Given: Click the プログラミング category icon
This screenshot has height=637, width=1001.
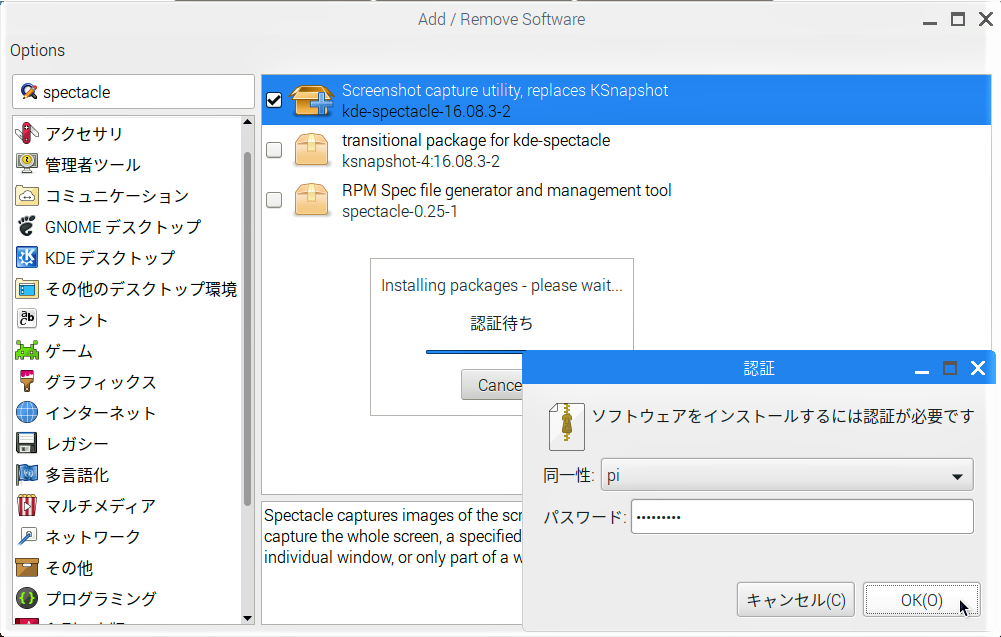Looking at the screenshot, I should click(27, 598).
